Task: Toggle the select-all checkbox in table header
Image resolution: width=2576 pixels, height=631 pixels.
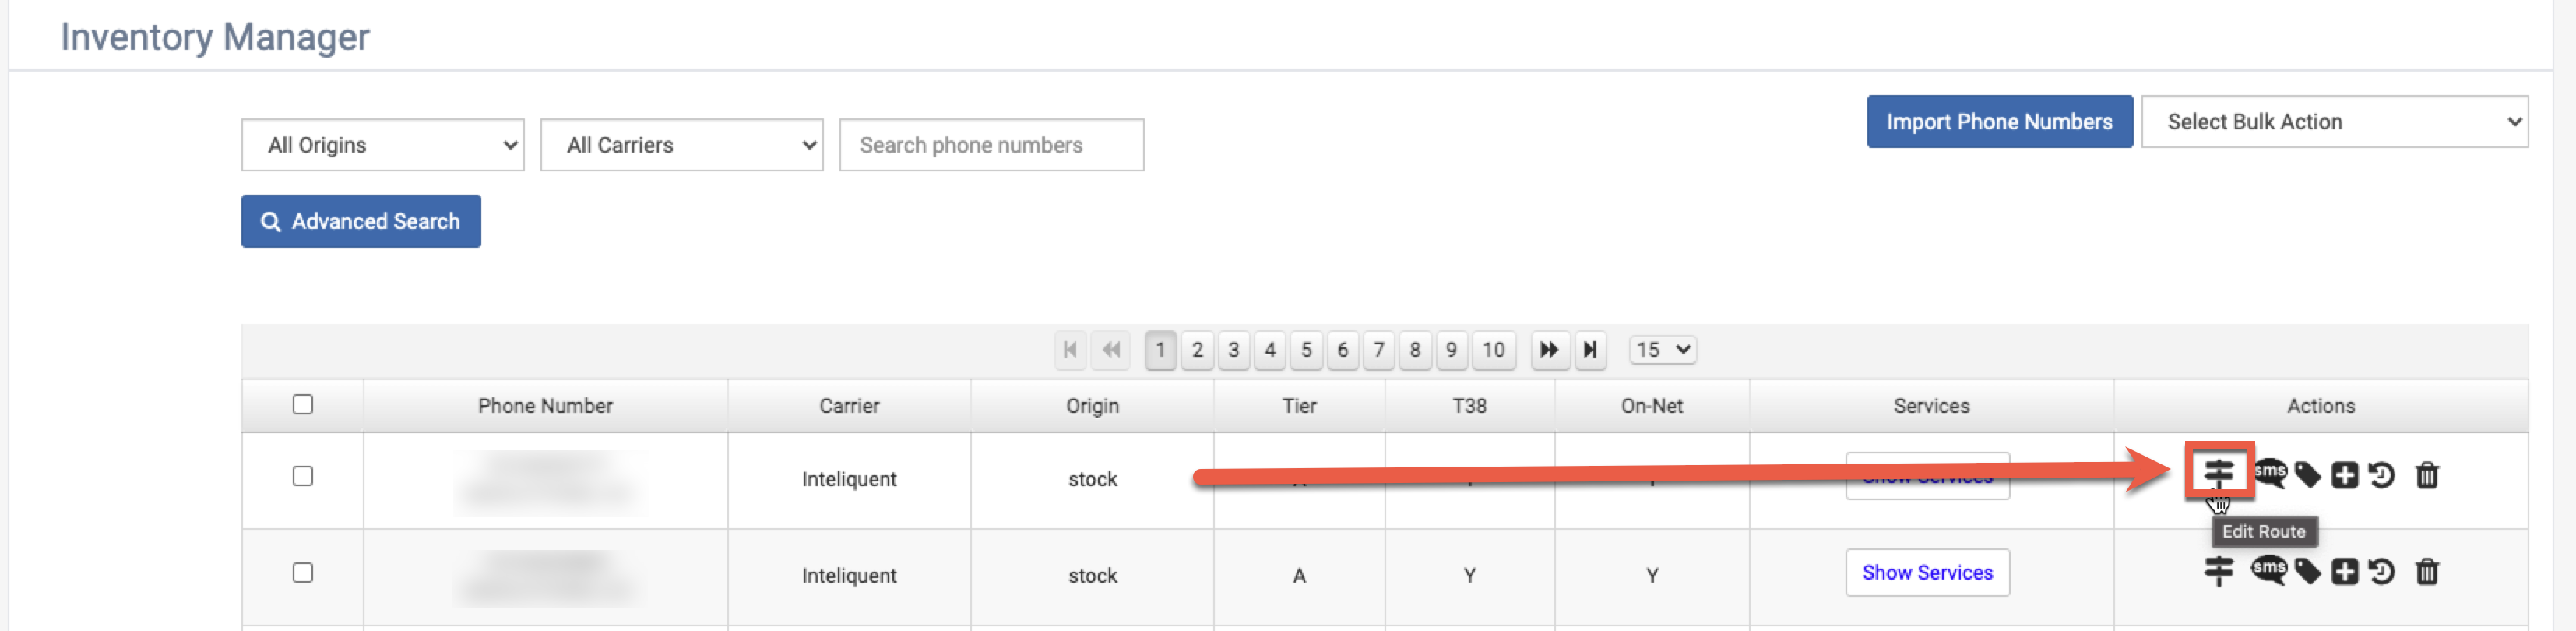Action: (x=302, y=405)
